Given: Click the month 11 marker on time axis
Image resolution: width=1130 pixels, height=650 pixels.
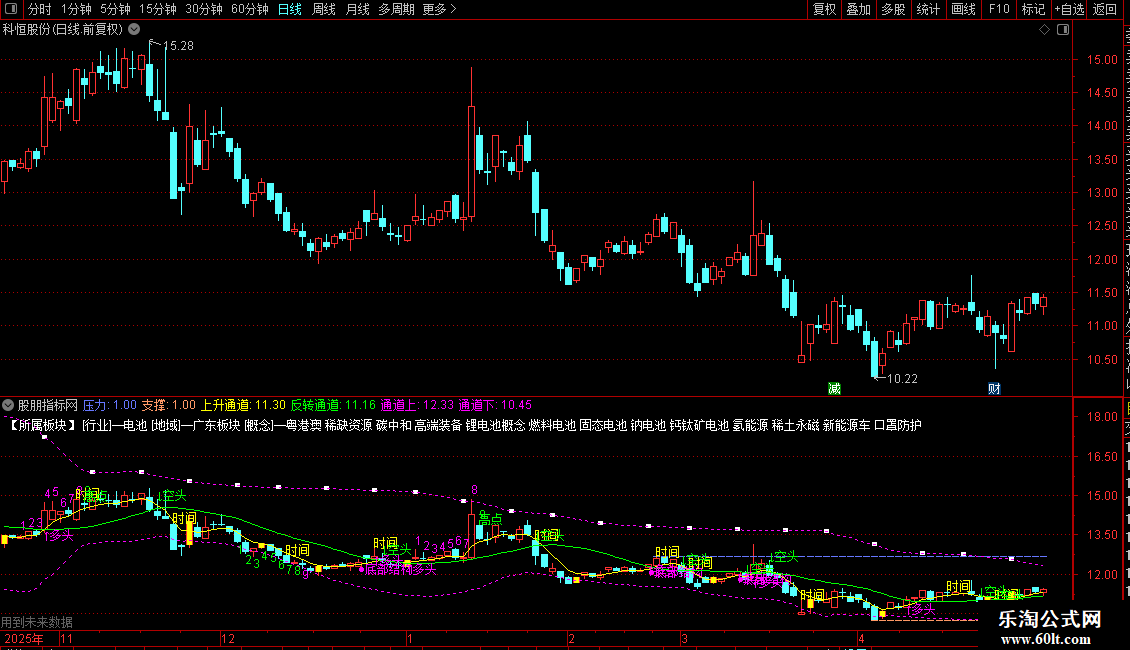Looking at the screenshot, I should (x=66, y=638).
